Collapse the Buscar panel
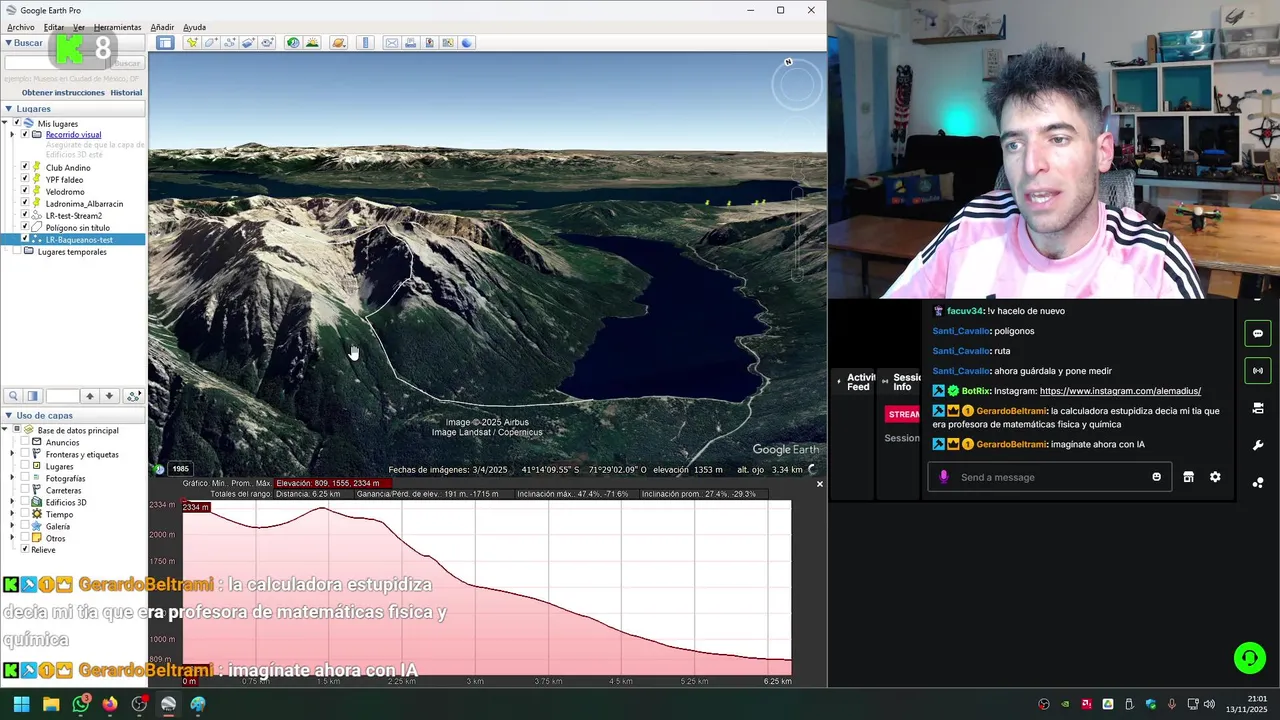The image size is (1280, 720). coord(8,43)
